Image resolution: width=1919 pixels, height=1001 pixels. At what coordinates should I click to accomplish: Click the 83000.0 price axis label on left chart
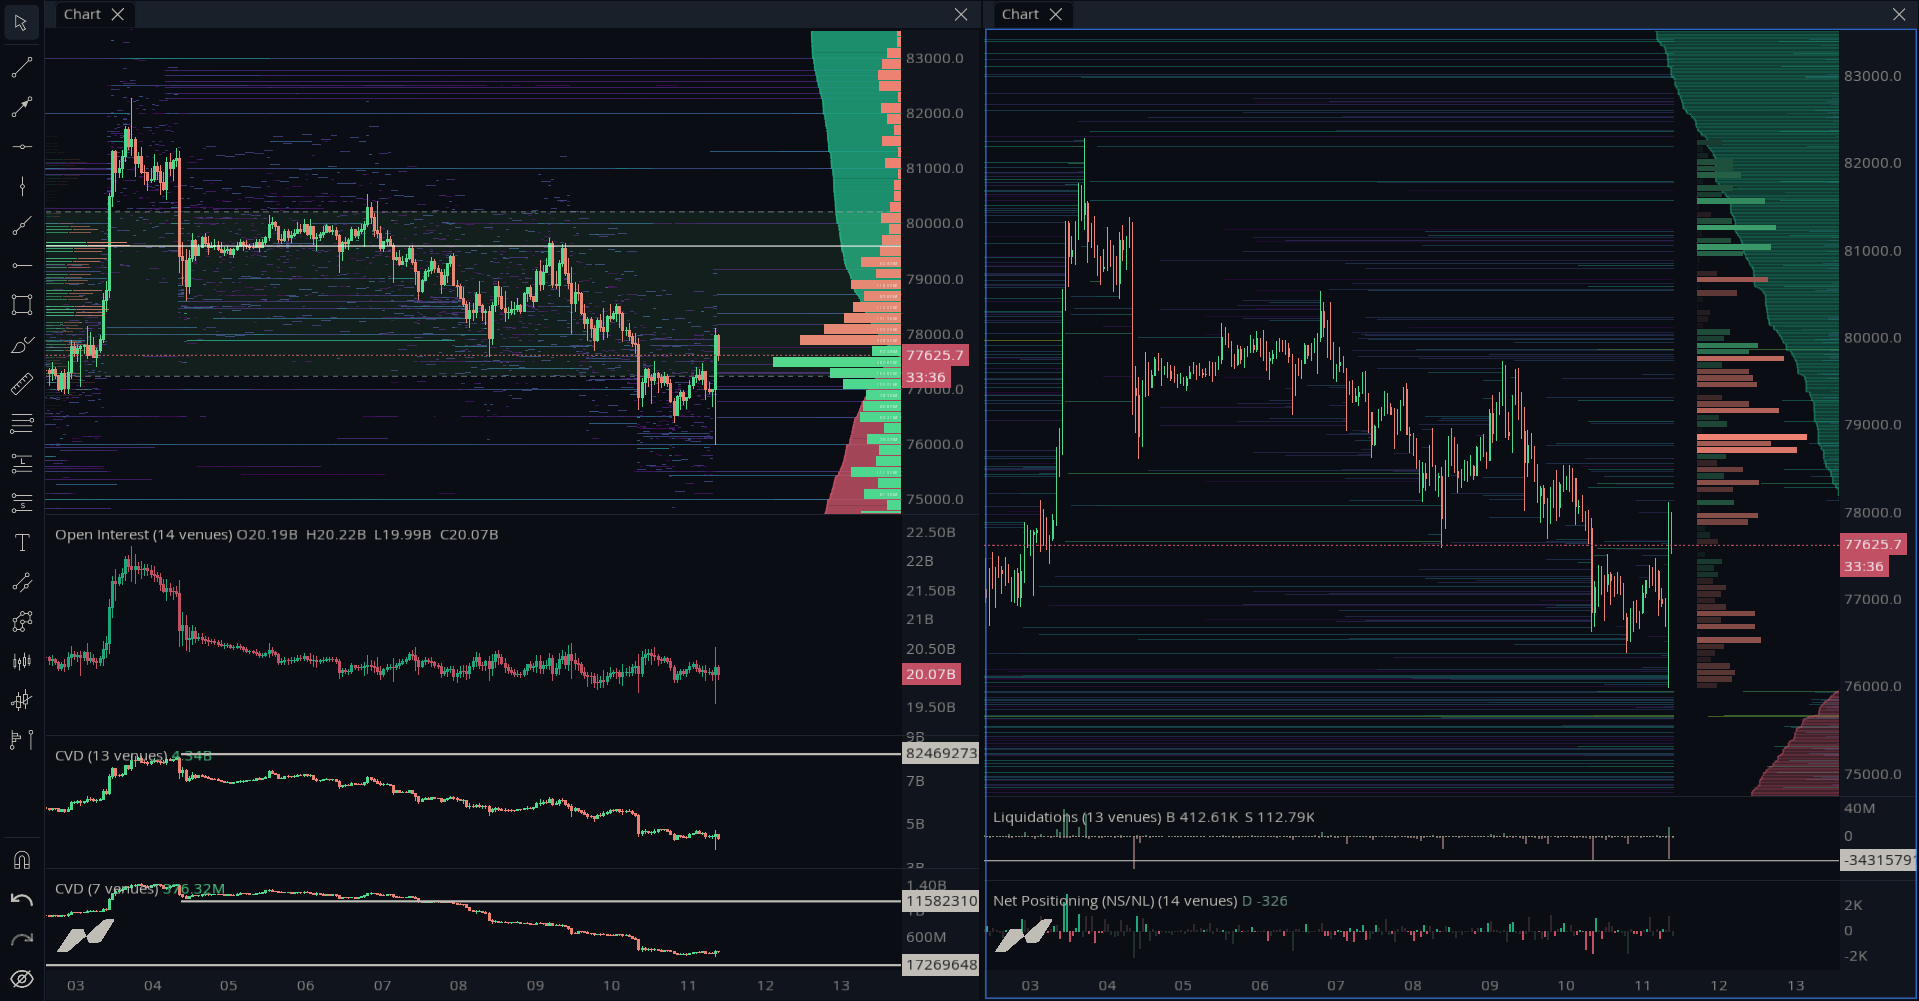pyautogui.click(x=935, y=58)
